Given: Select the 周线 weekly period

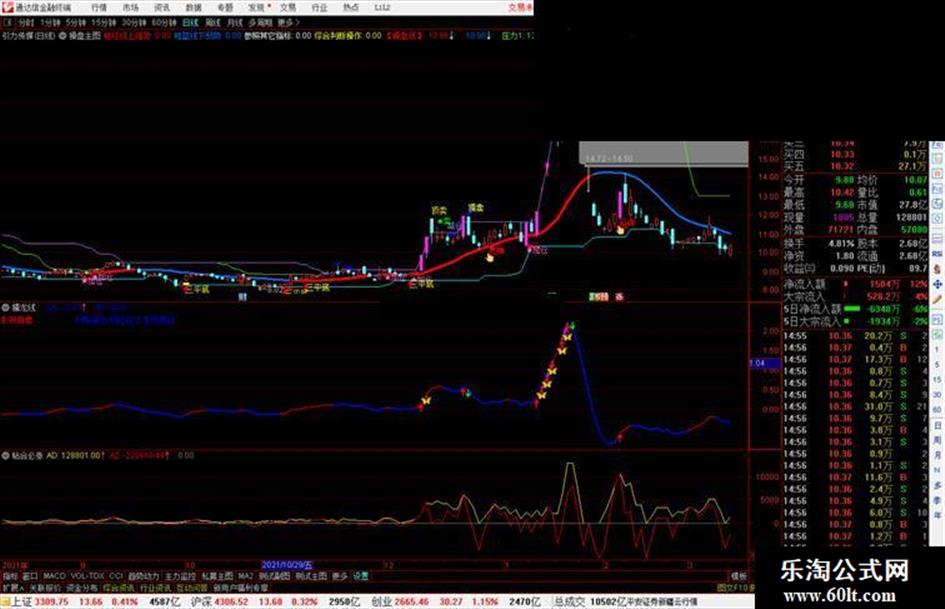Looking at the screenshot, I should (213, 22).
